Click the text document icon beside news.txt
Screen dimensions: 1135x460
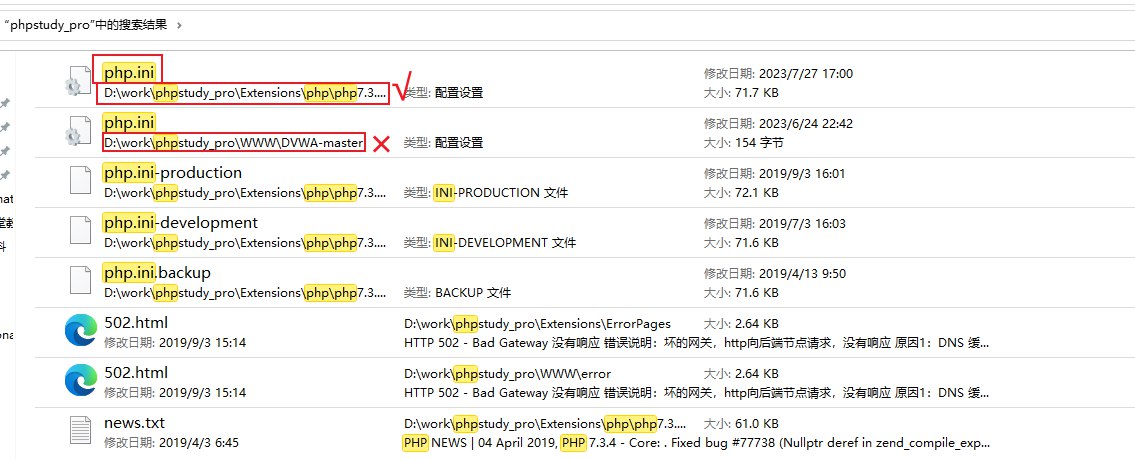click(80, 430)
